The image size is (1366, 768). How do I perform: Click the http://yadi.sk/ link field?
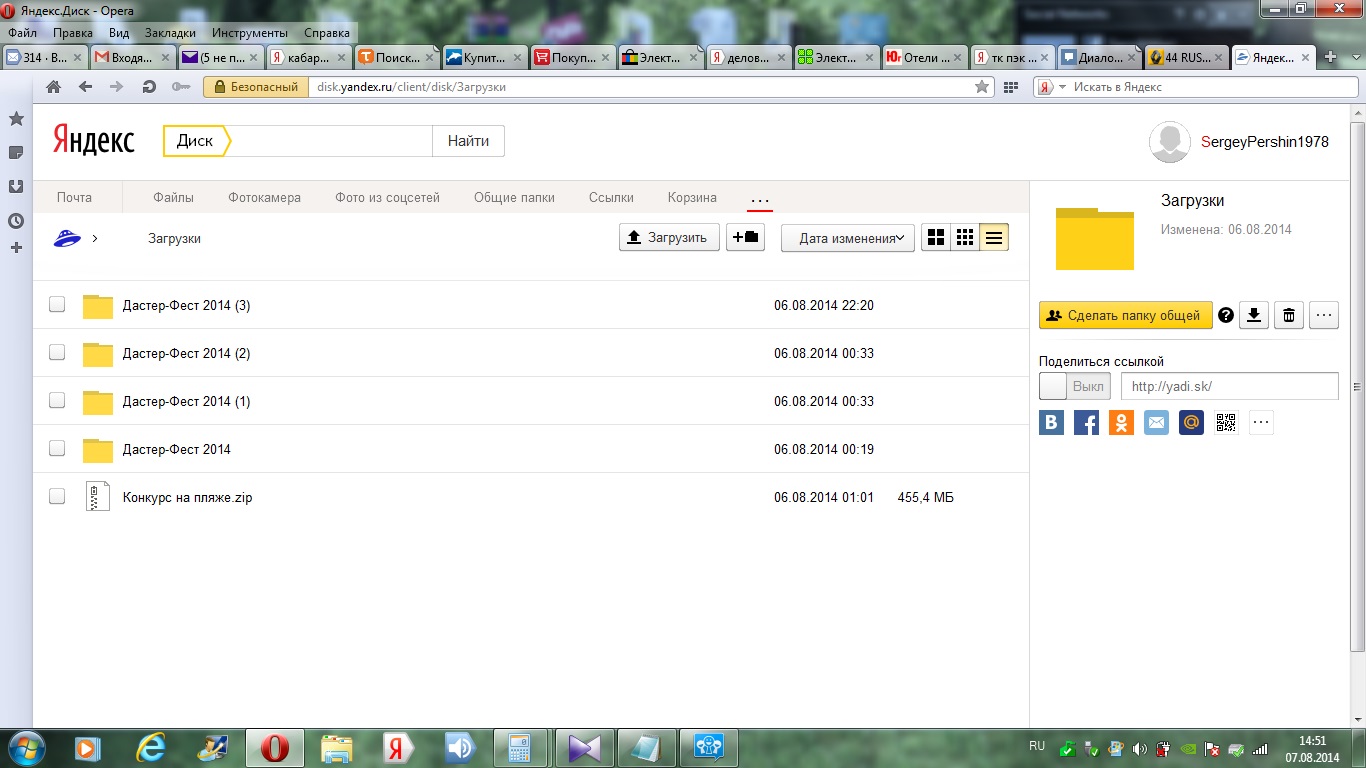(1229, 386)
